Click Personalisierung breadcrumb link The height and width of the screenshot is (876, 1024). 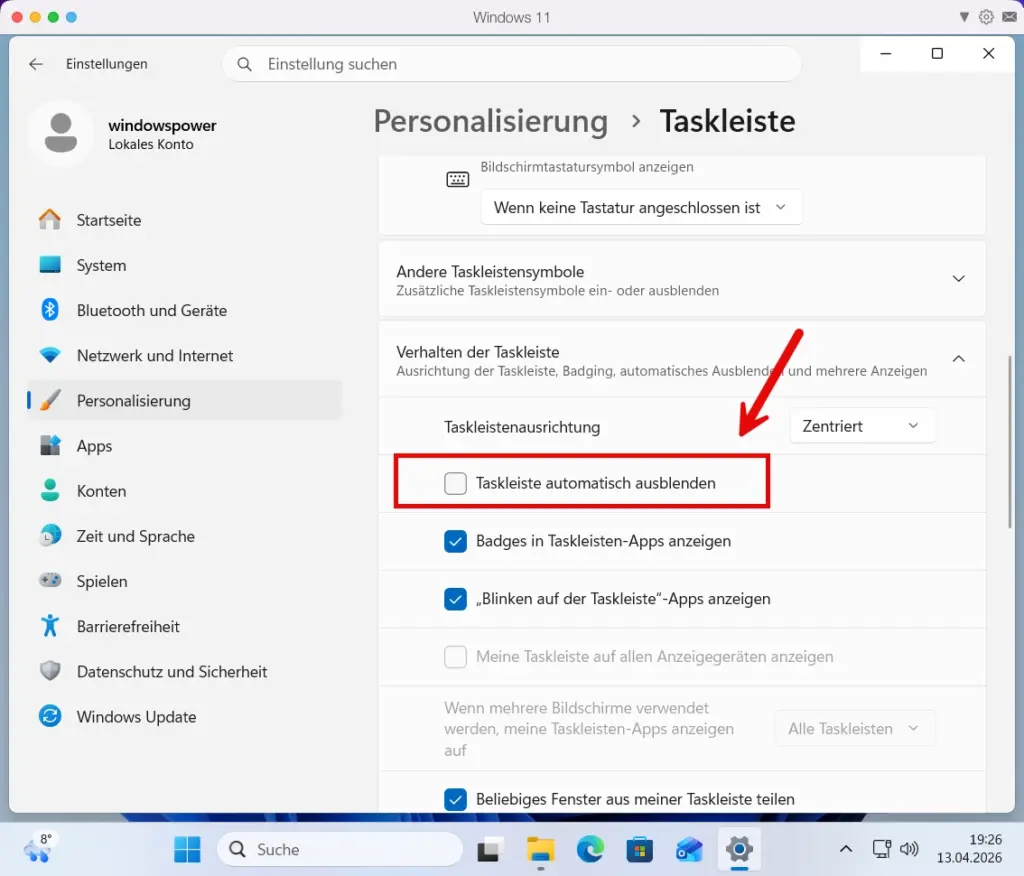490,122
